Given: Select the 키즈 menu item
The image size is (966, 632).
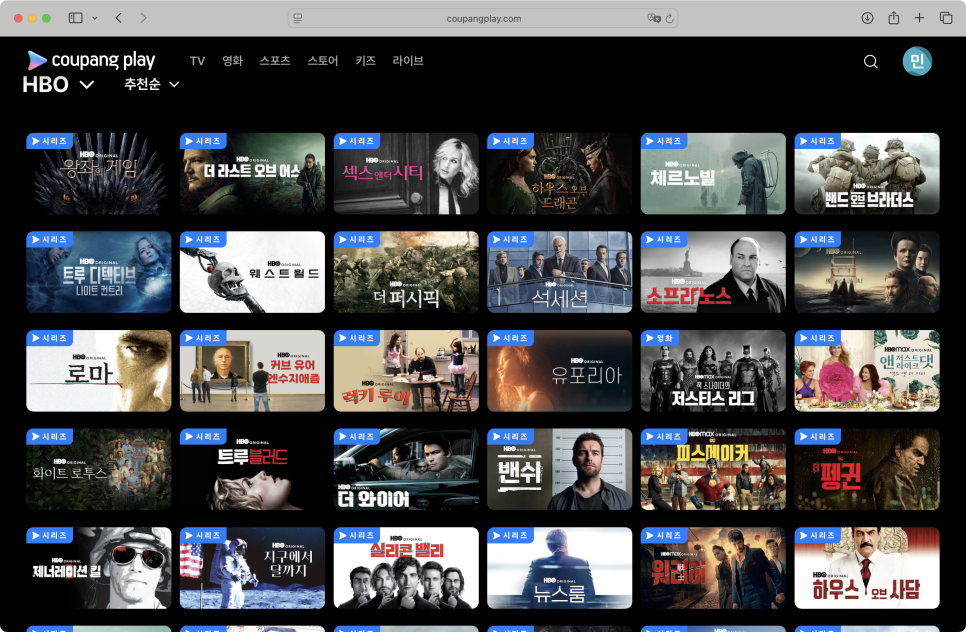Looking at the screenshot, I should 365,60.
